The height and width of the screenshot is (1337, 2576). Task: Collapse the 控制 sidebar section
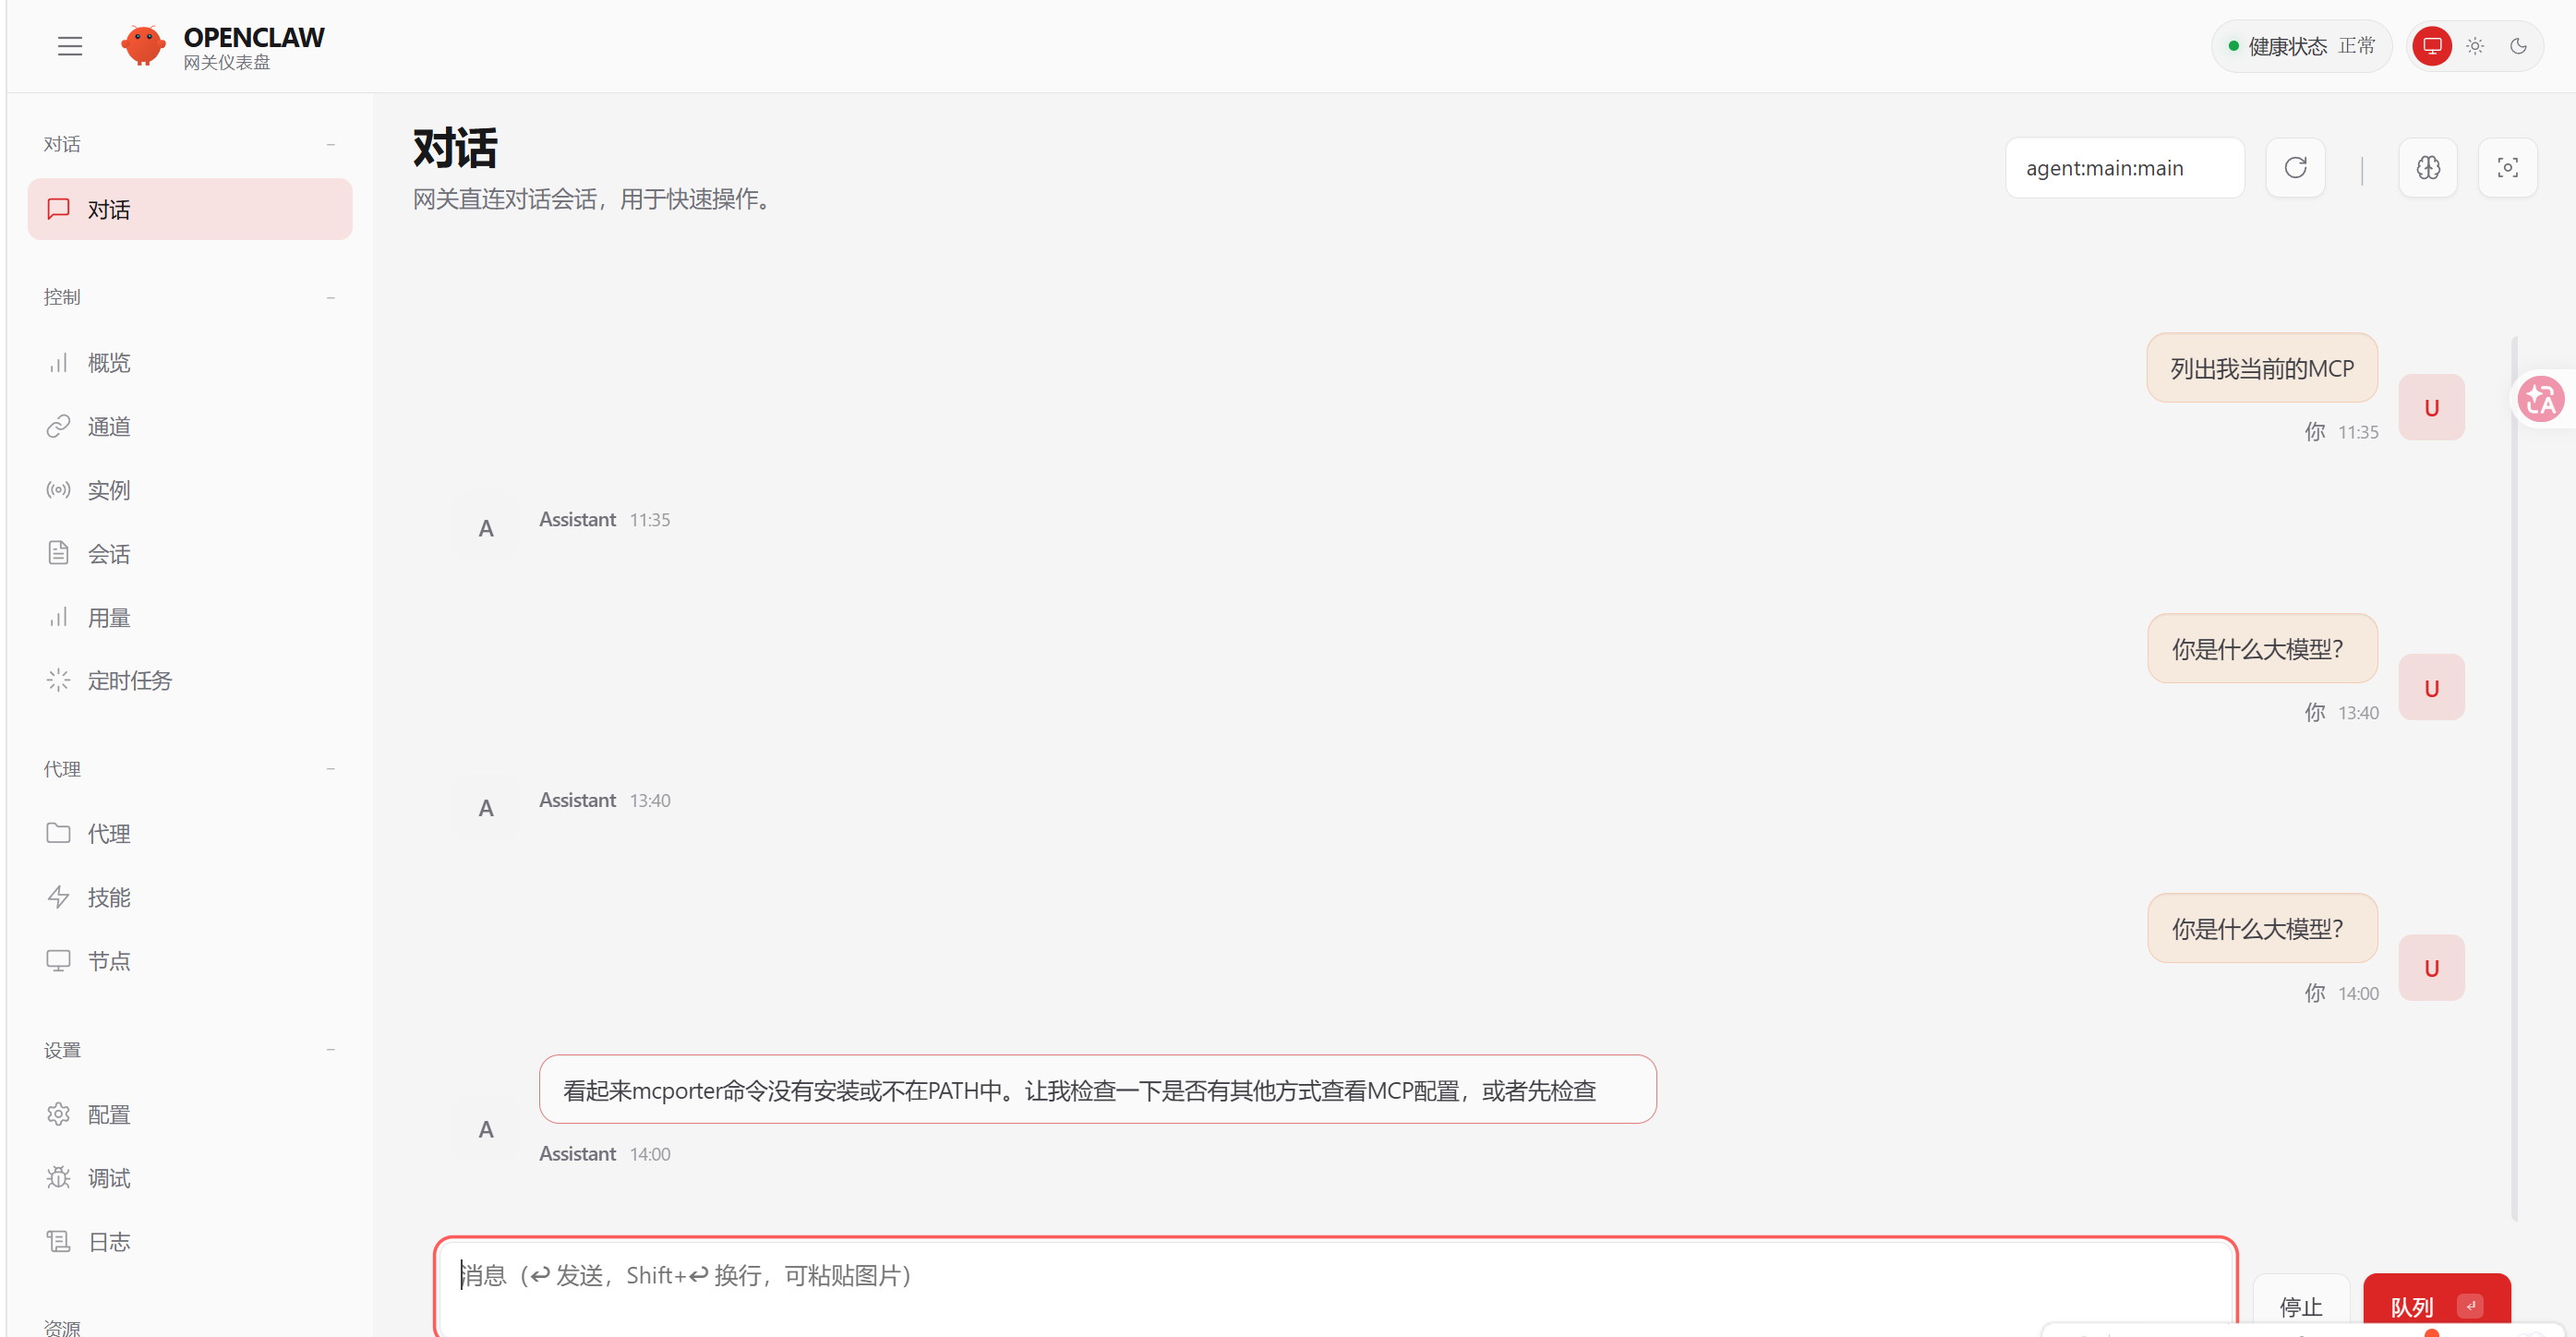[330, 297]
